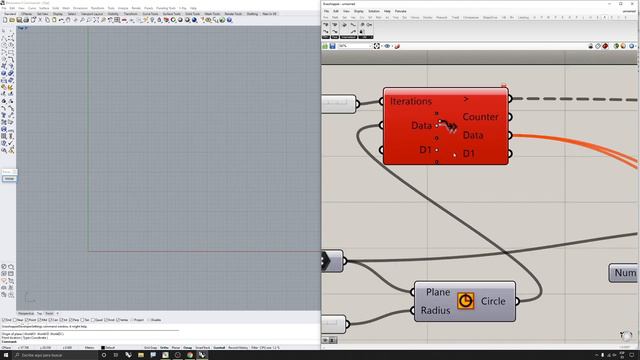Switch to Perspective viewport tab
The image size is (640, 360).
click(x=26, y=313)
